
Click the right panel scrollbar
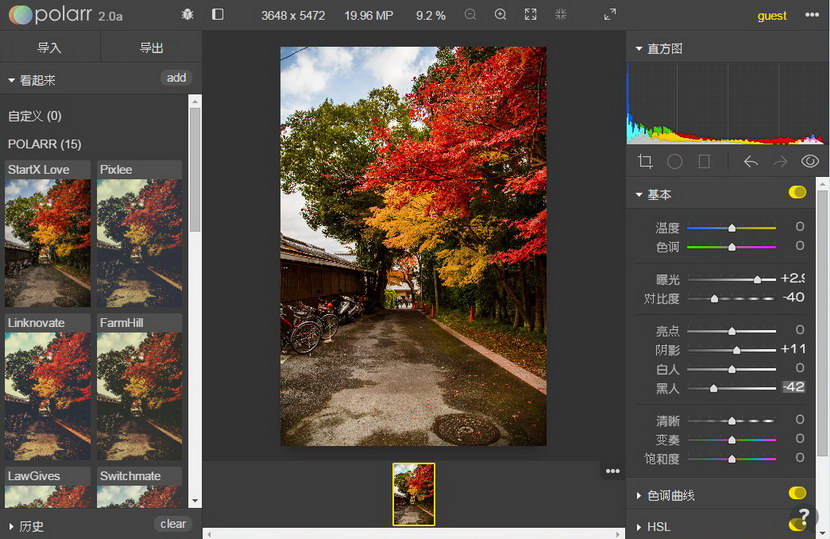[x=822, y=323]
